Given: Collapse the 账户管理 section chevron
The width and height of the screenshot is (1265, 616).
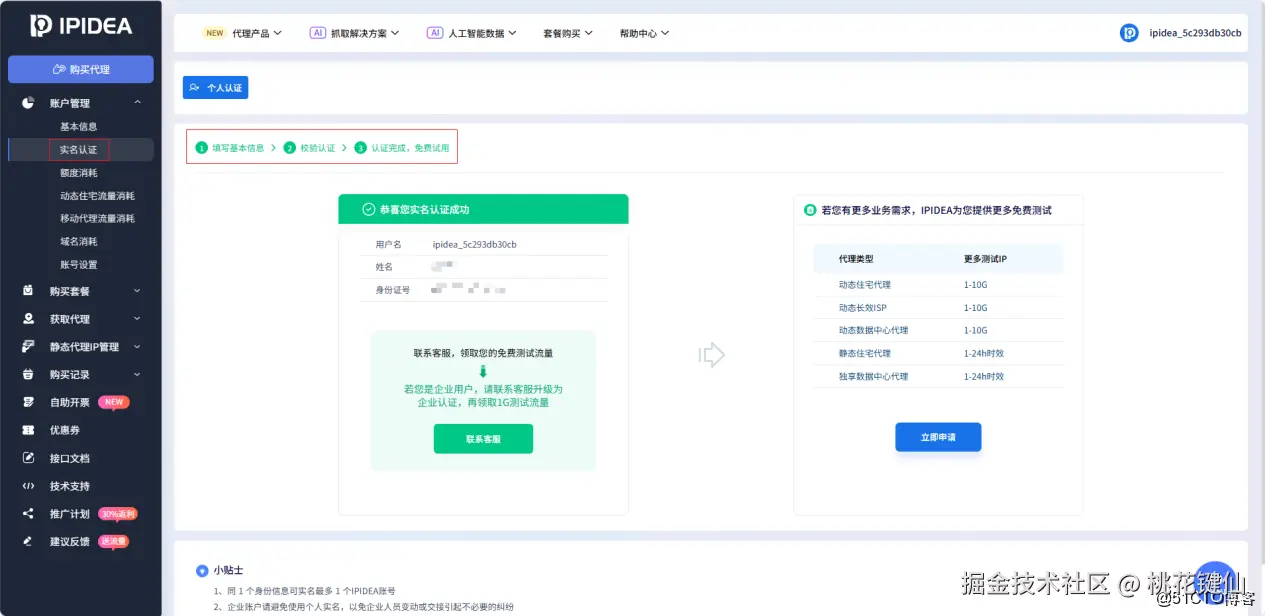Looking at the screenshot, I should pos(137,103).
